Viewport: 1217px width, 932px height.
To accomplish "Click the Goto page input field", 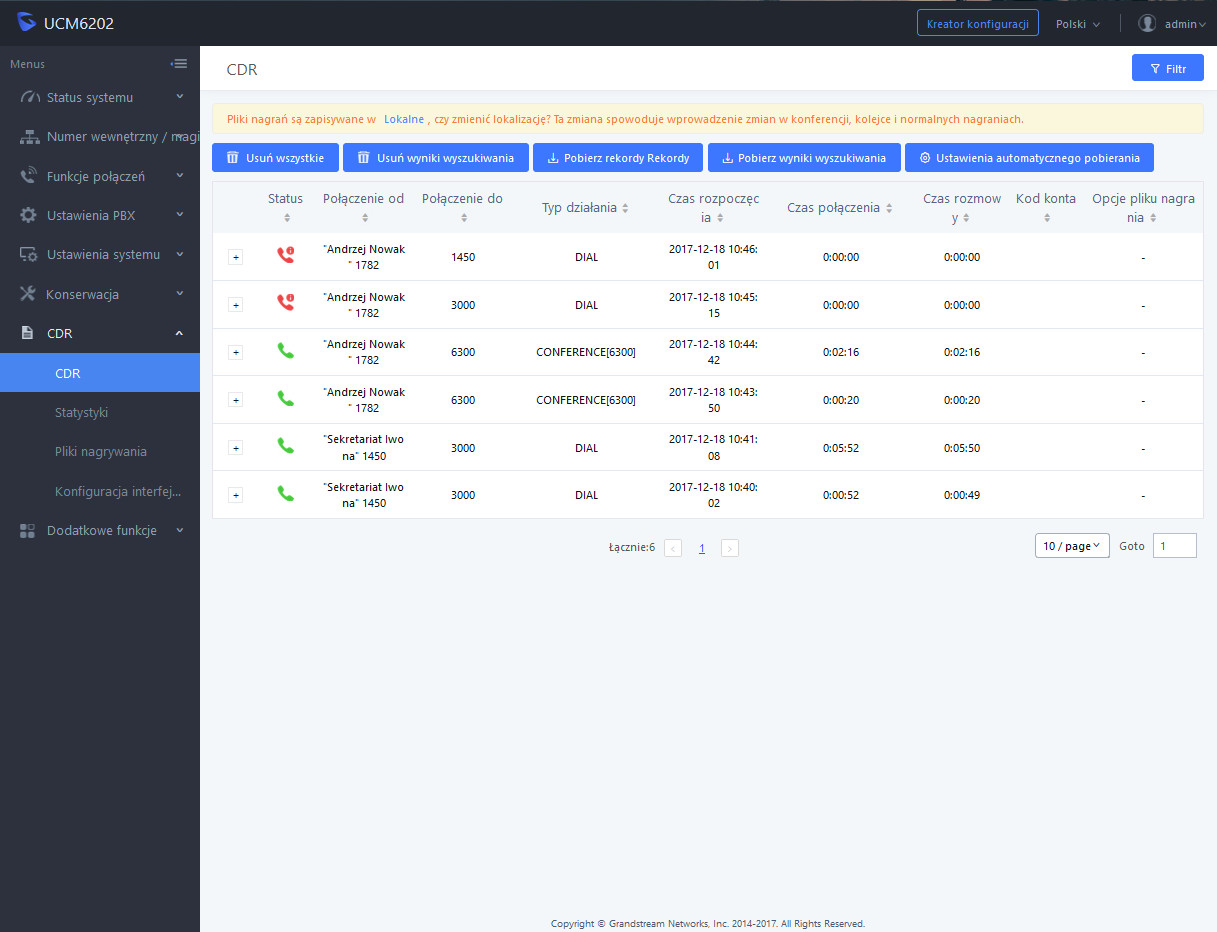I will (x=1174, y=545).
